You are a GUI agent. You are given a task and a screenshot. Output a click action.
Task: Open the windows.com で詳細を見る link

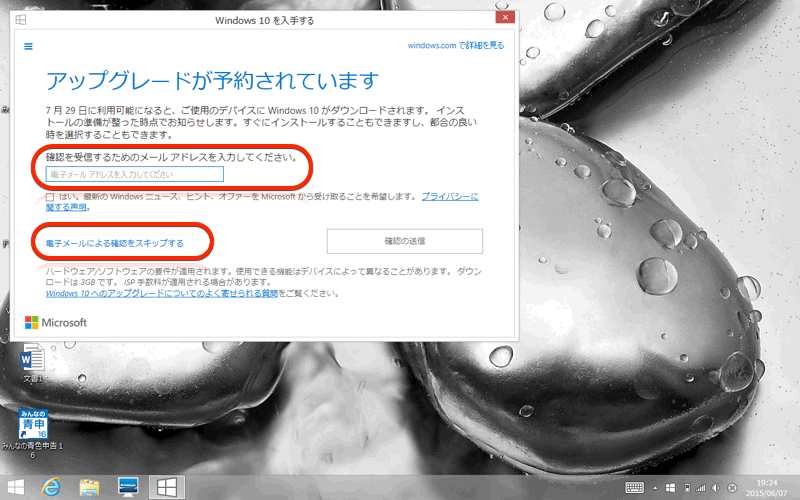(455, 45)
